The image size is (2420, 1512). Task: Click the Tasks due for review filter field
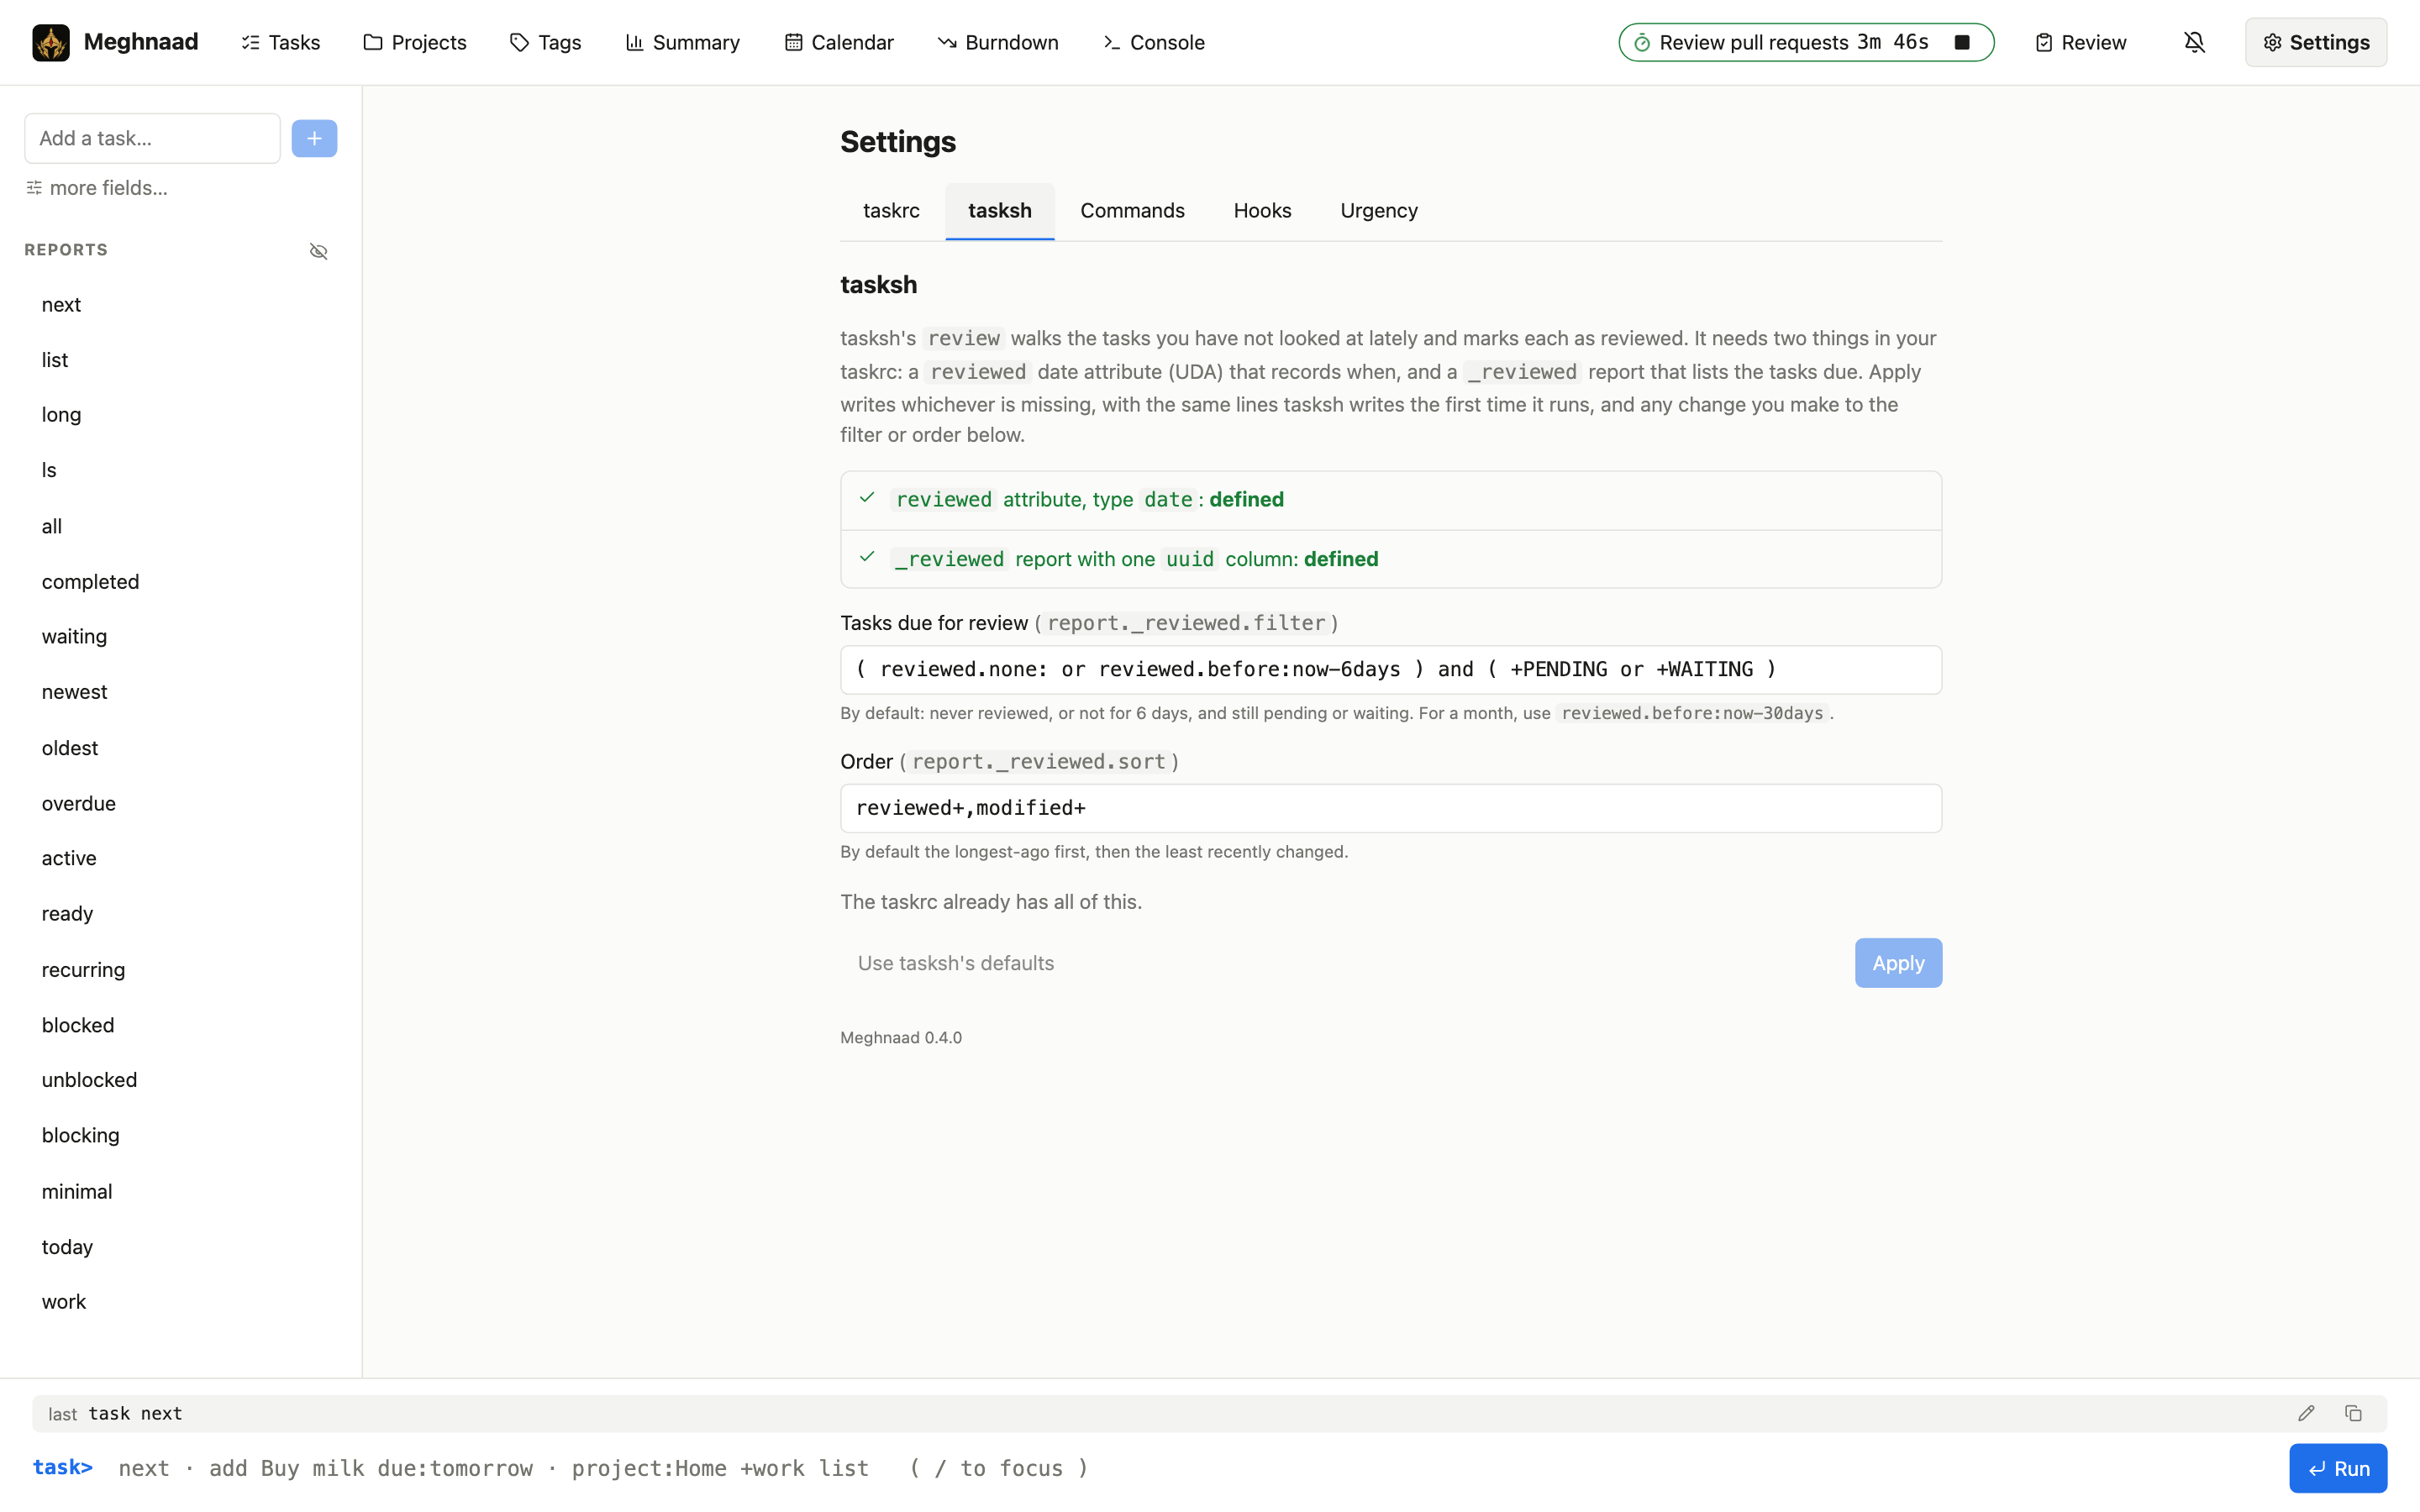tap(1391, 670)
